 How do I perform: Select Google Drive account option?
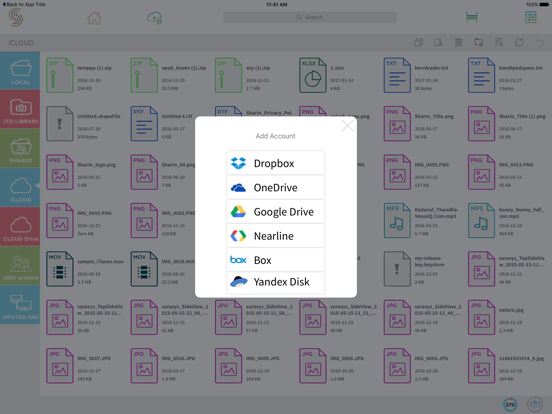[x=275, y=212]
